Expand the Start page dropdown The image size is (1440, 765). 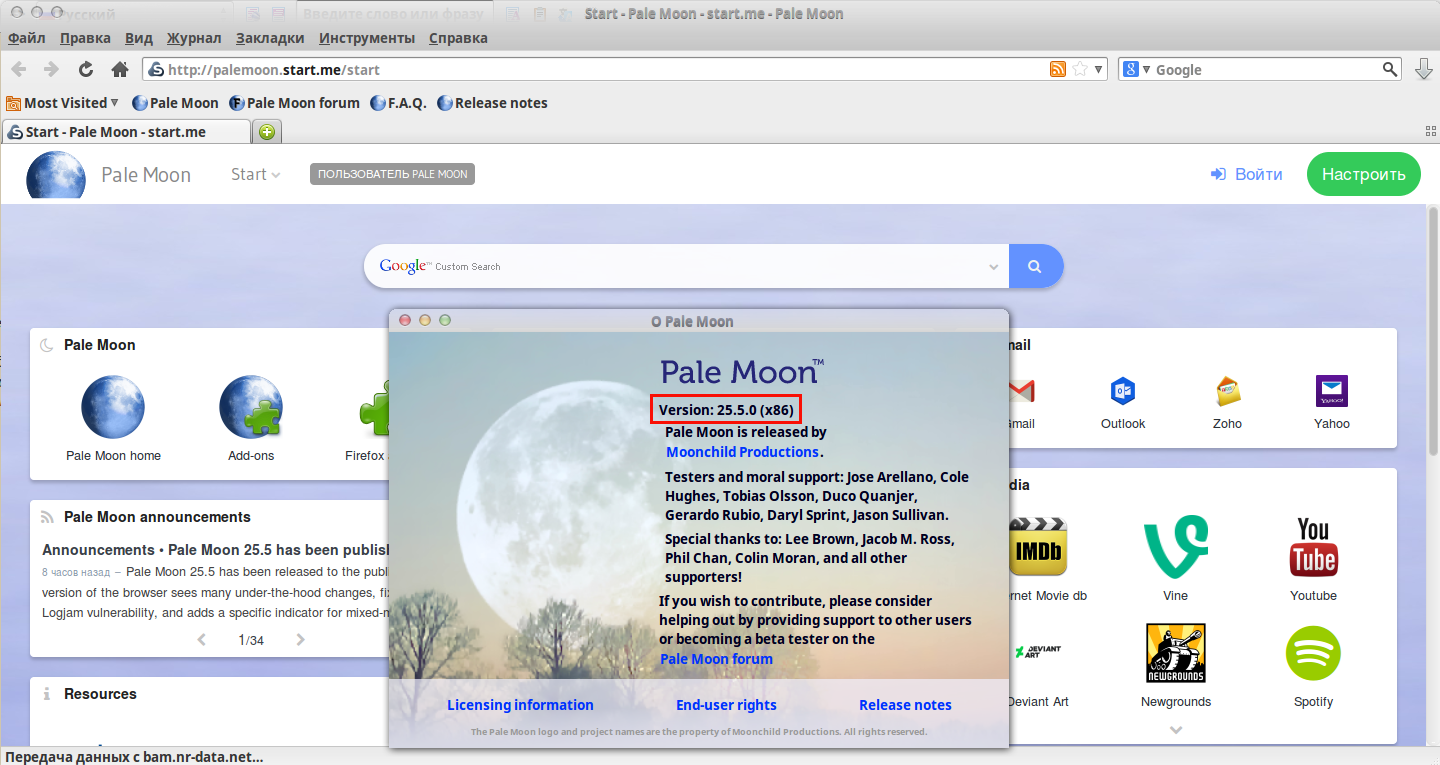click(x=255, y=174)
